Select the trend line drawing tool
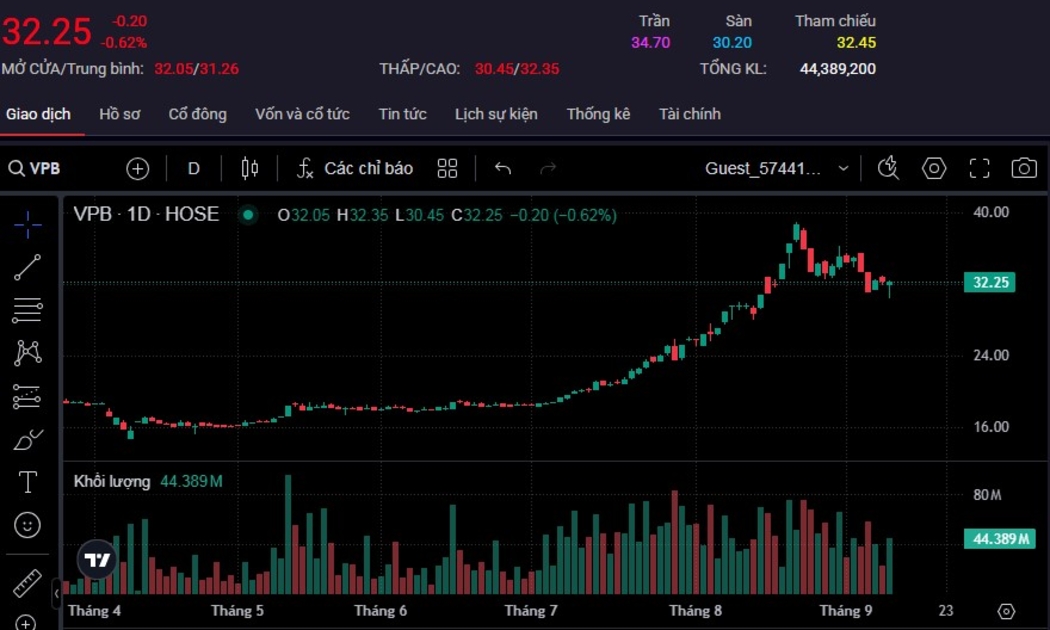Screen dimensions: 1050x630 [x=28, y=267]
